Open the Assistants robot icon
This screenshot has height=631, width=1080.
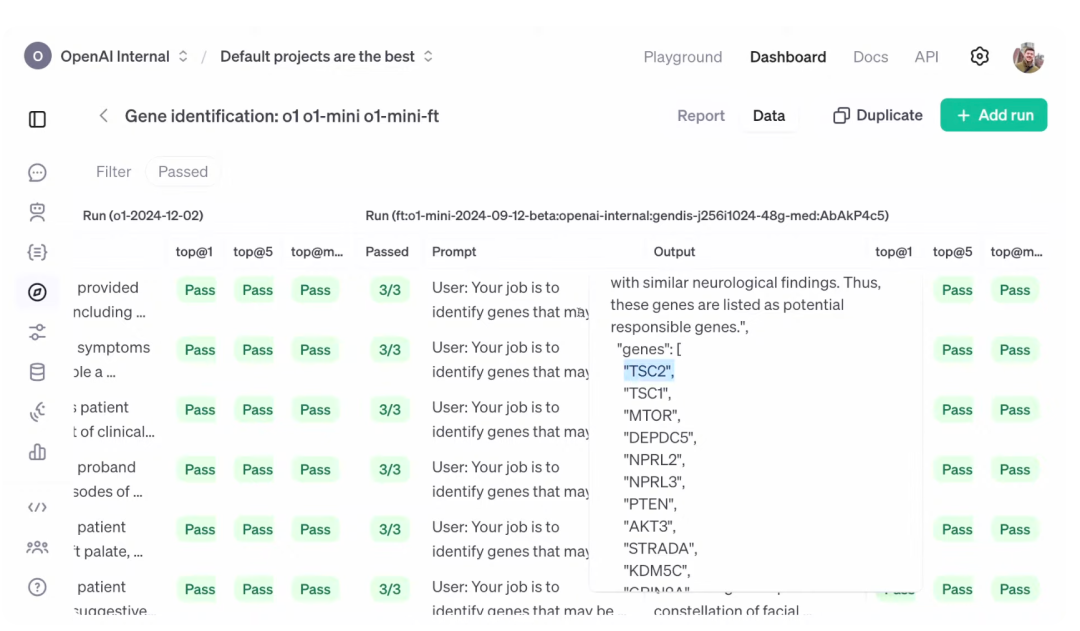(x=37, y=212)
